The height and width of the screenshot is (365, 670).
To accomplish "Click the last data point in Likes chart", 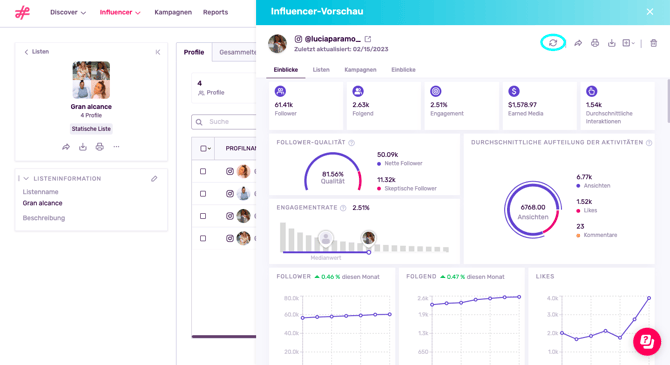I will tap(649, 298).
